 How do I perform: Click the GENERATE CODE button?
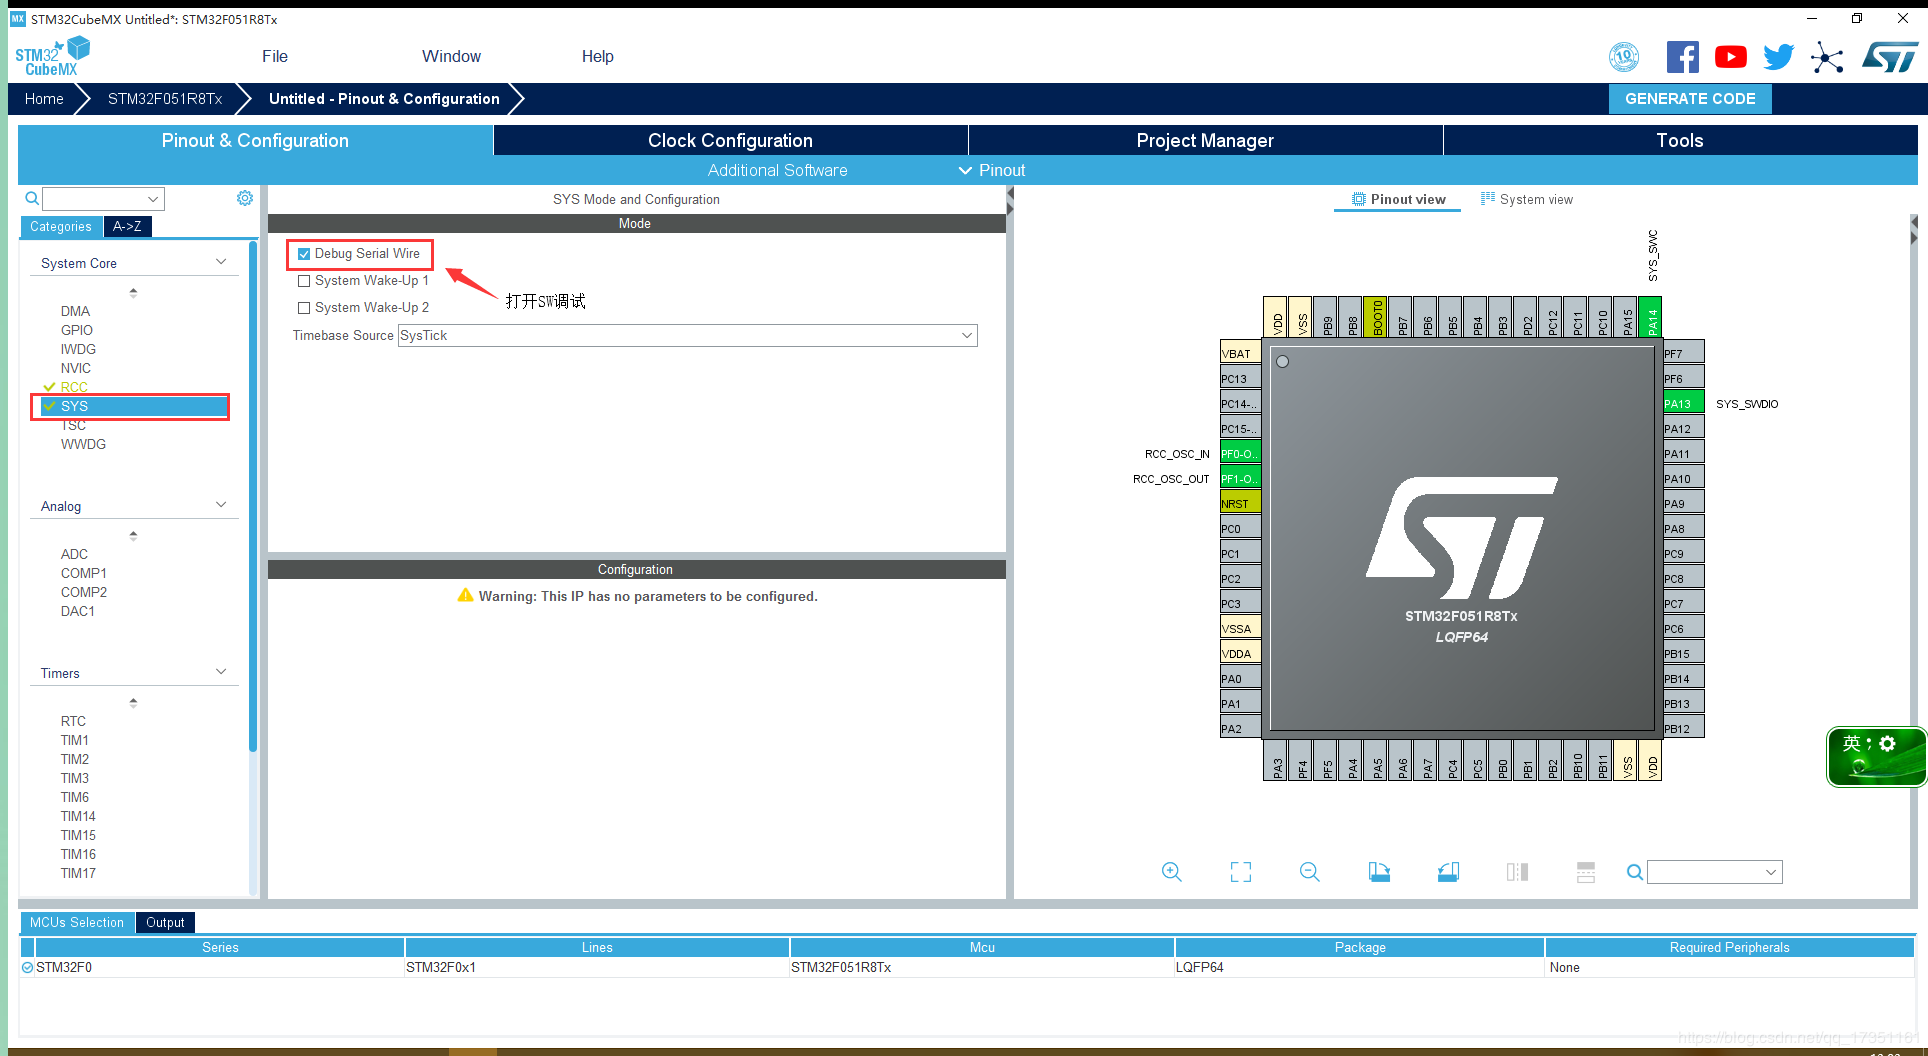[1689, 98]
